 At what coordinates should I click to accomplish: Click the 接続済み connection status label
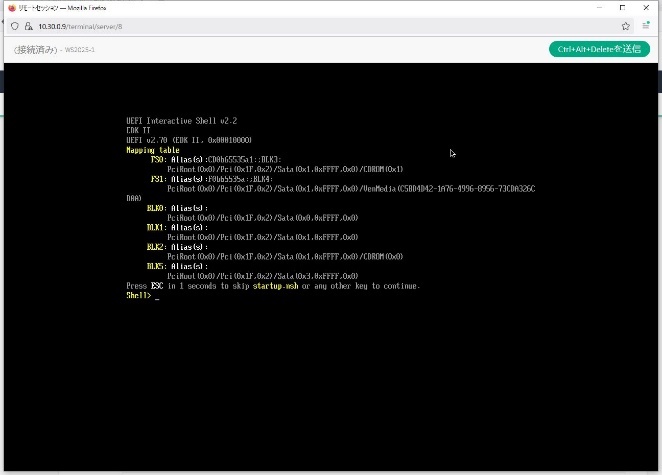36,49
